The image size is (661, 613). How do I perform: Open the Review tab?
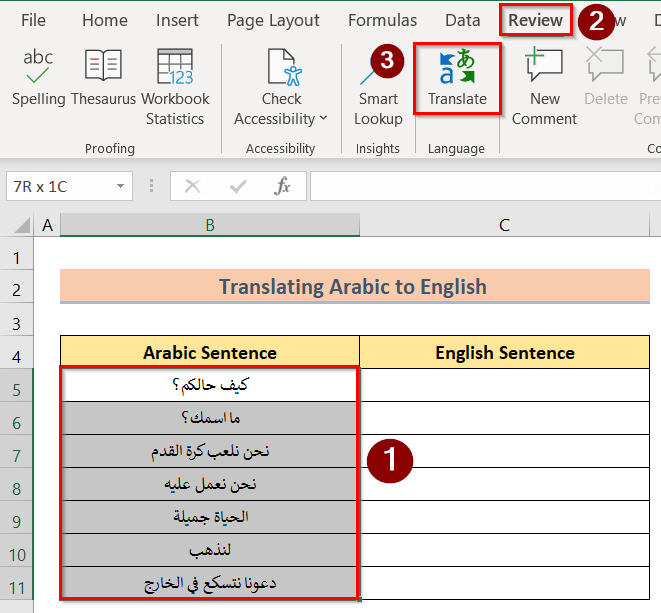535,20
